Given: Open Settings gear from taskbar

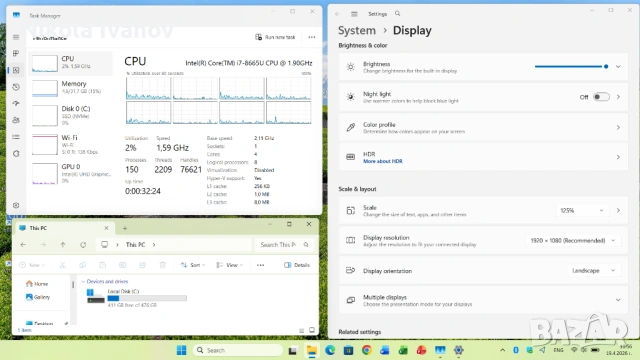Looking at the screenshot, I should point(459,350).
